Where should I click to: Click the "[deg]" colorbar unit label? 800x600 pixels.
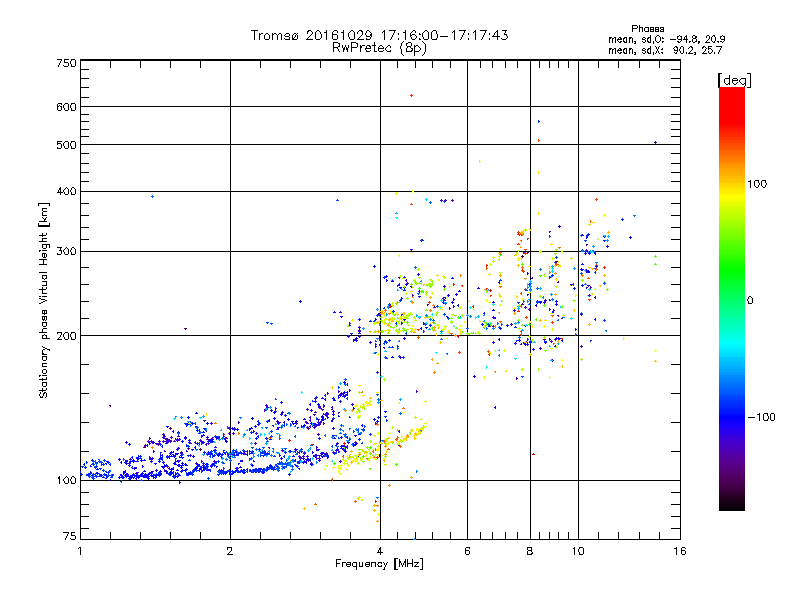click(734, 80)
